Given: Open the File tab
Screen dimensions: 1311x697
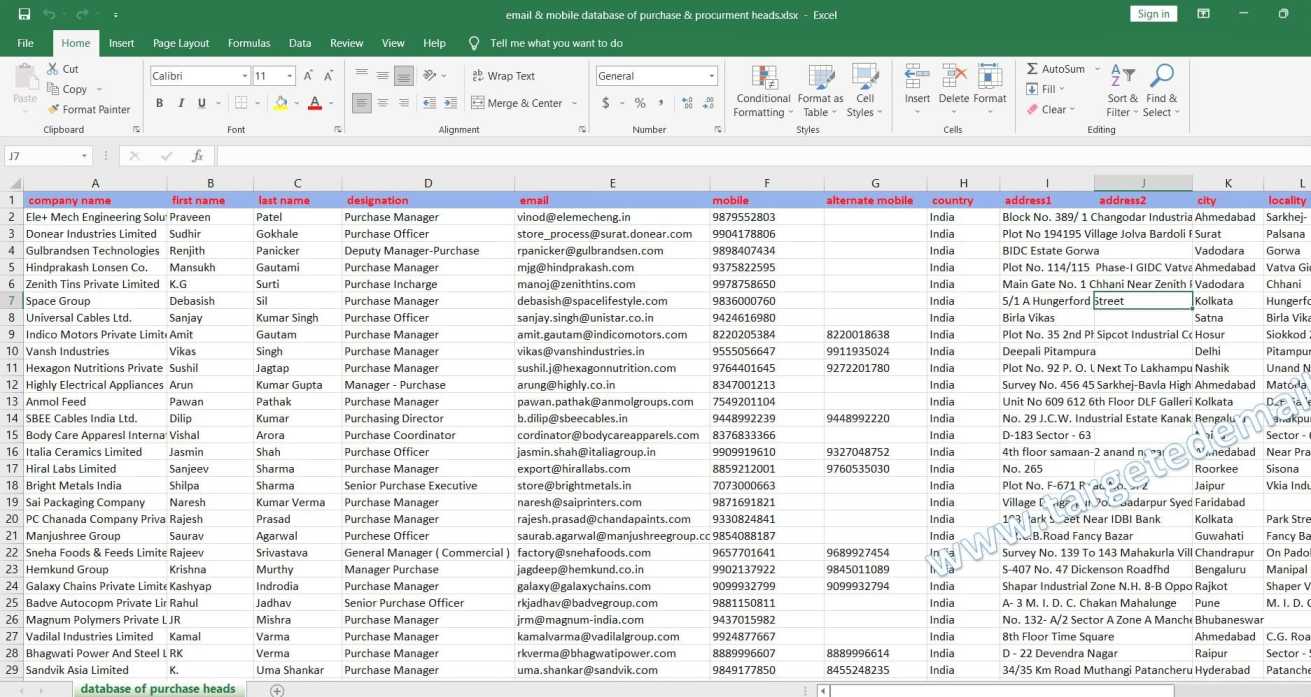Looking at the screenshot, I should pyautogui.click(x=25, y=43).
